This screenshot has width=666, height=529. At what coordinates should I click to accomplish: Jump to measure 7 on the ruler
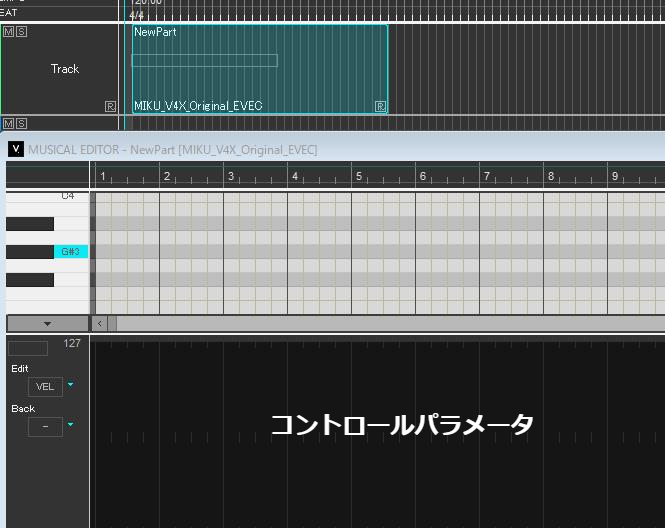[487, 176]
